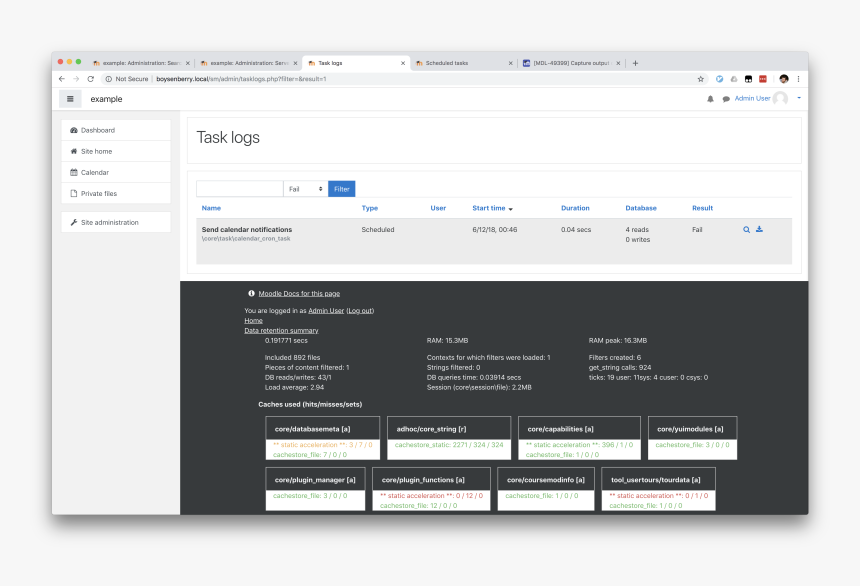Open the Chrome three-dot menu
Viewport: 860px width, 586px height.
[x=798, y=79]
